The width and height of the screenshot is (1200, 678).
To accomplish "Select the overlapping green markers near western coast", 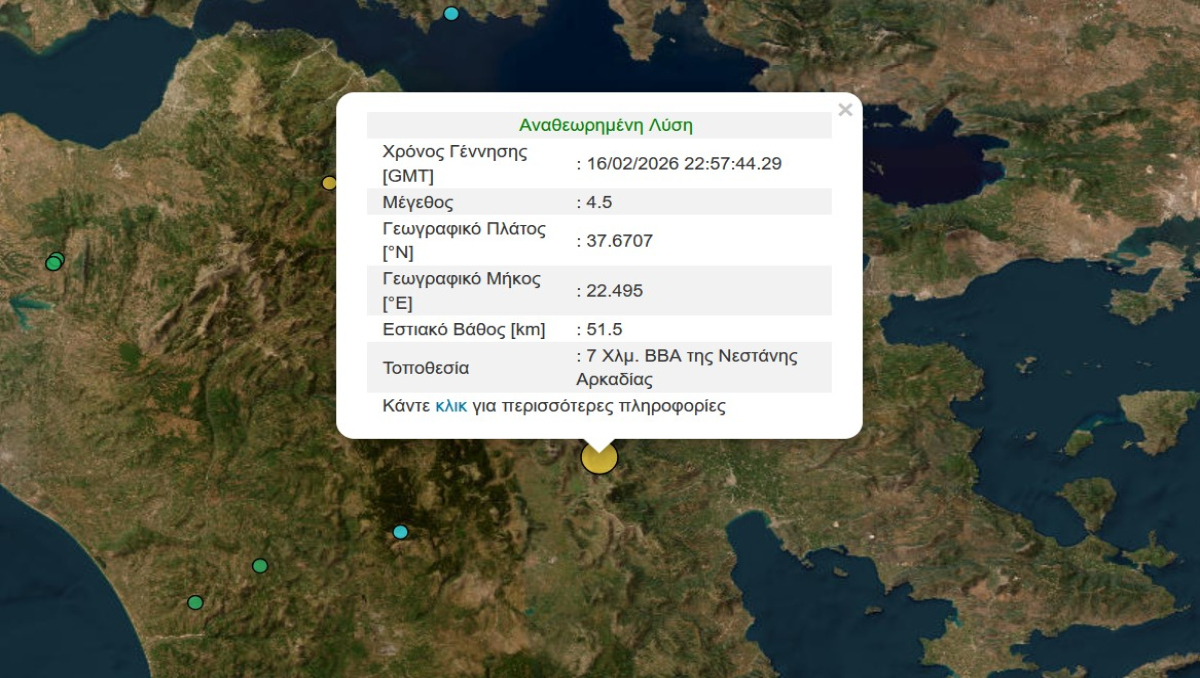I will pos(54,262).
